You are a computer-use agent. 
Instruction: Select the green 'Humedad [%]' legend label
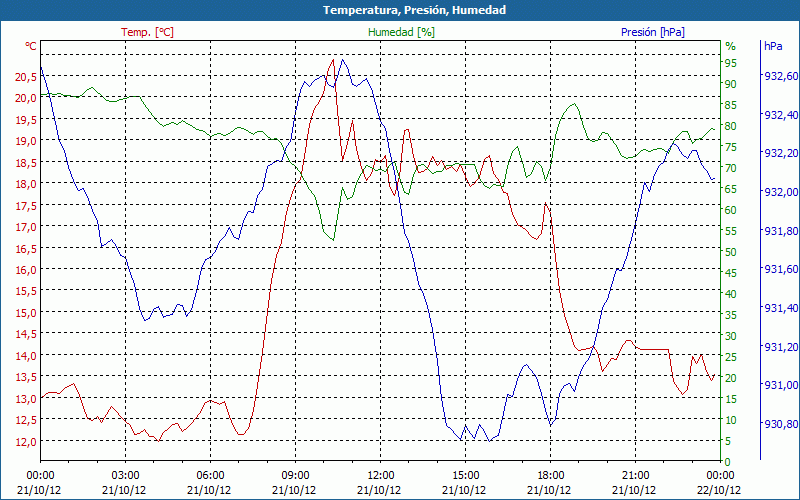pos(402,32)
